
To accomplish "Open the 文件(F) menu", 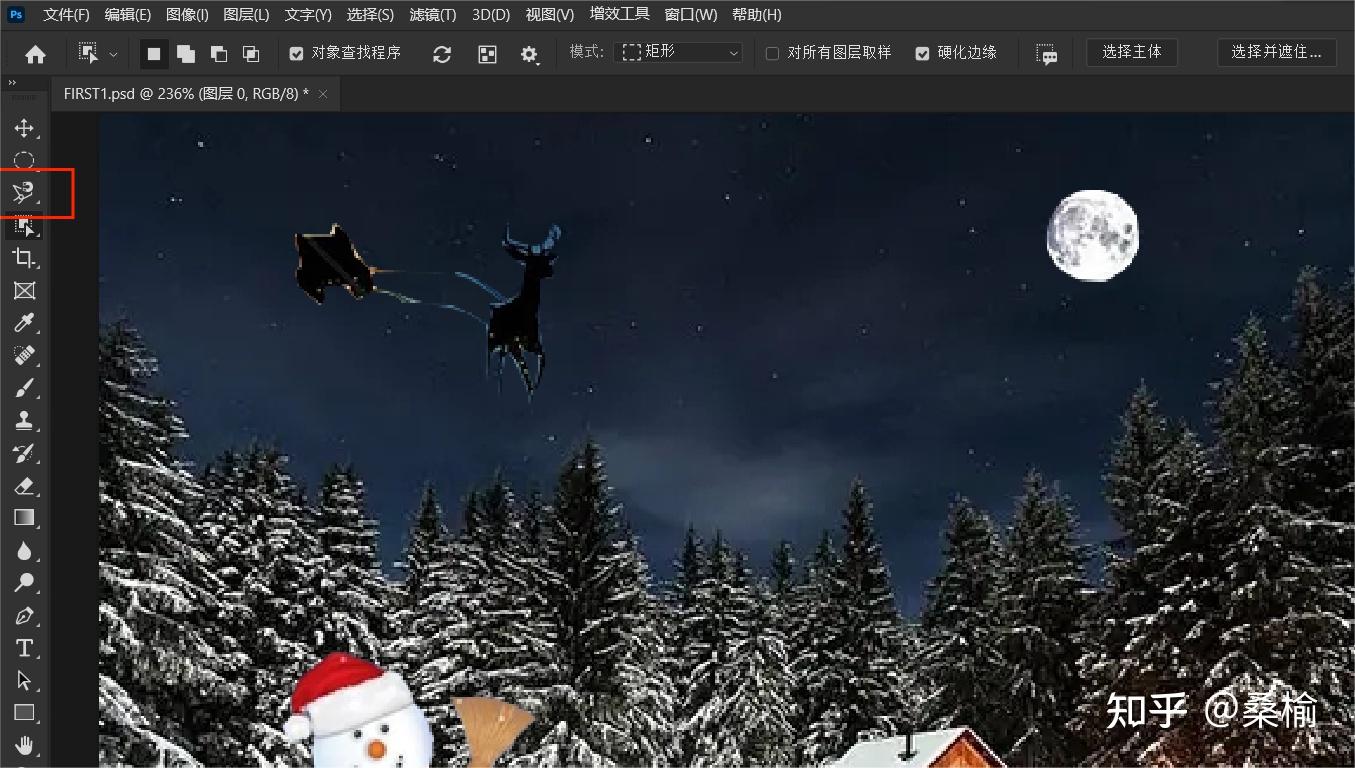I will point(66,15).
